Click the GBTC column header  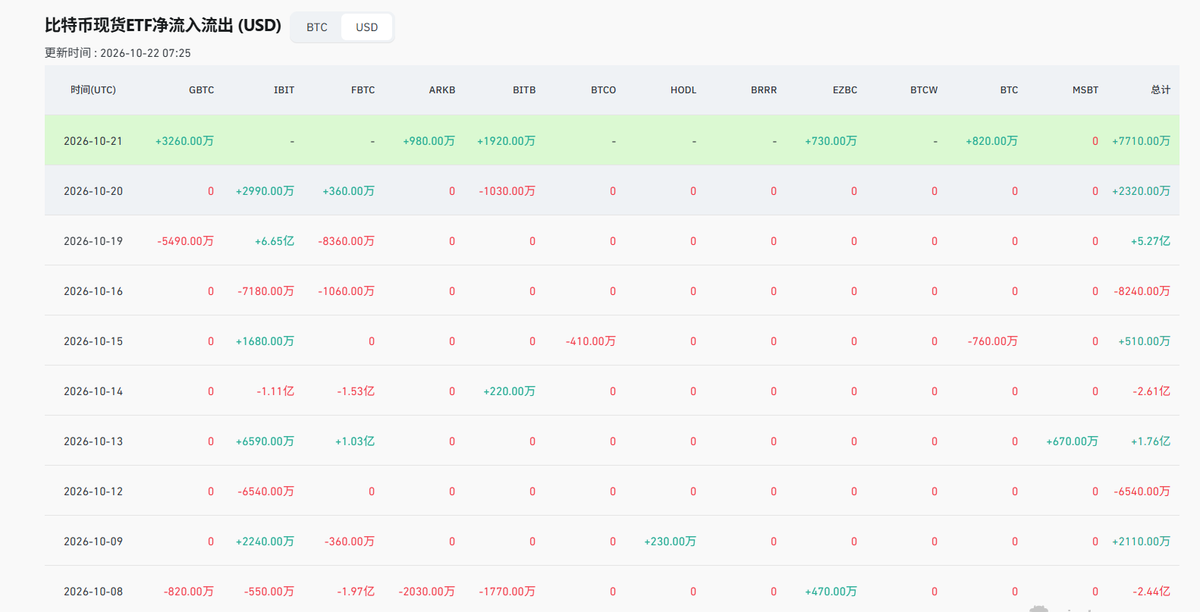tap(201, 90)
